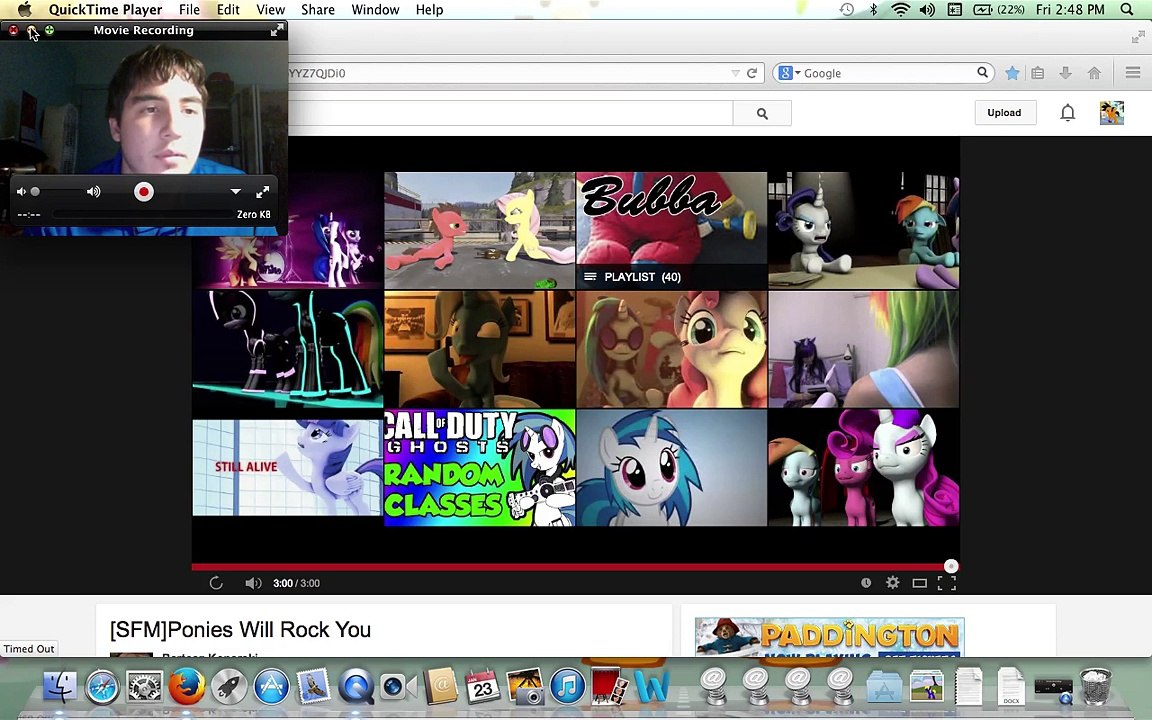Open Finder from the Dock
This screenshot has height=720, width=1152.
60,688
